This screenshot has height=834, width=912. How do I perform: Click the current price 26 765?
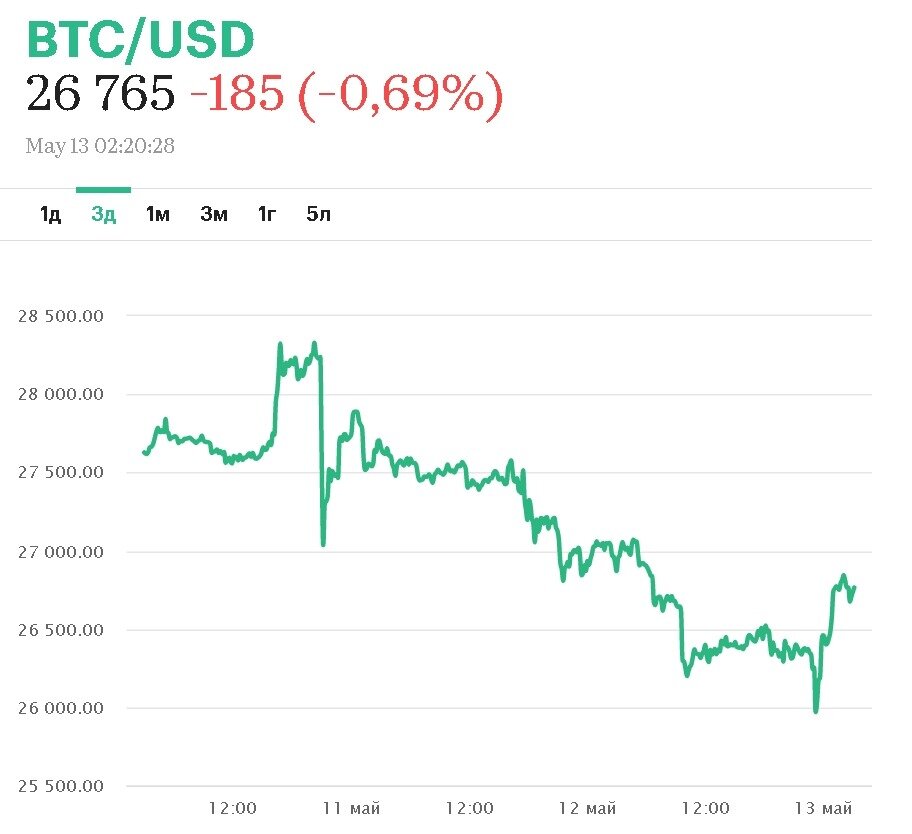101,94
